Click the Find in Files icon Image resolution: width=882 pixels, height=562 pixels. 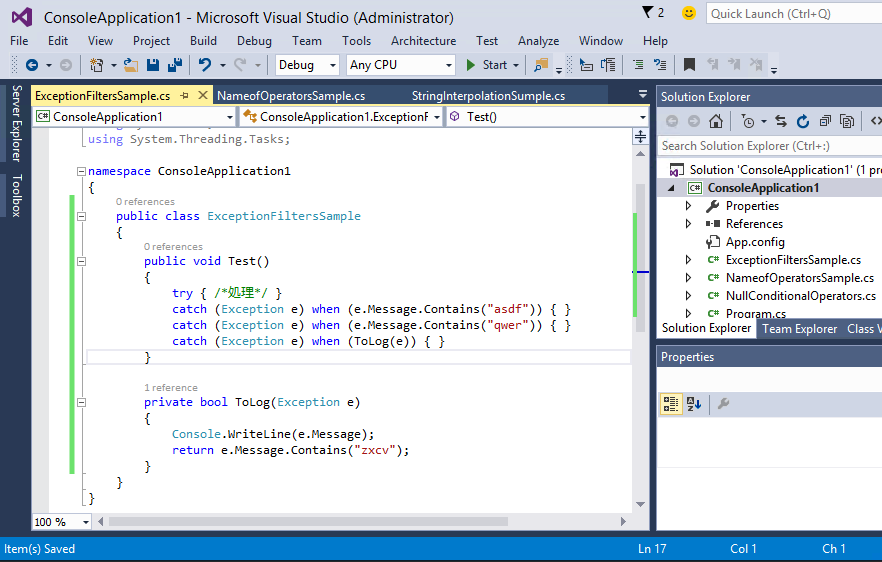(541, 65)
